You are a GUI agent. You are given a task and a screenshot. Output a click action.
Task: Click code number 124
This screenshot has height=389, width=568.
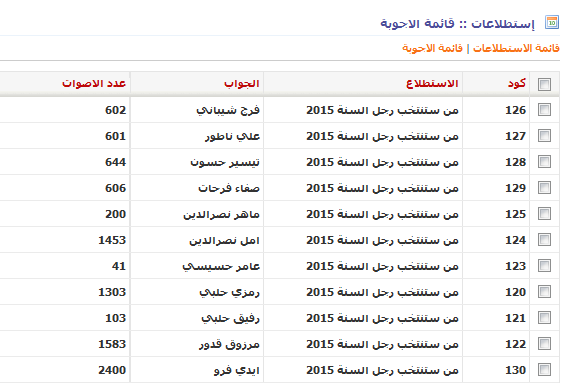point(515,240)
